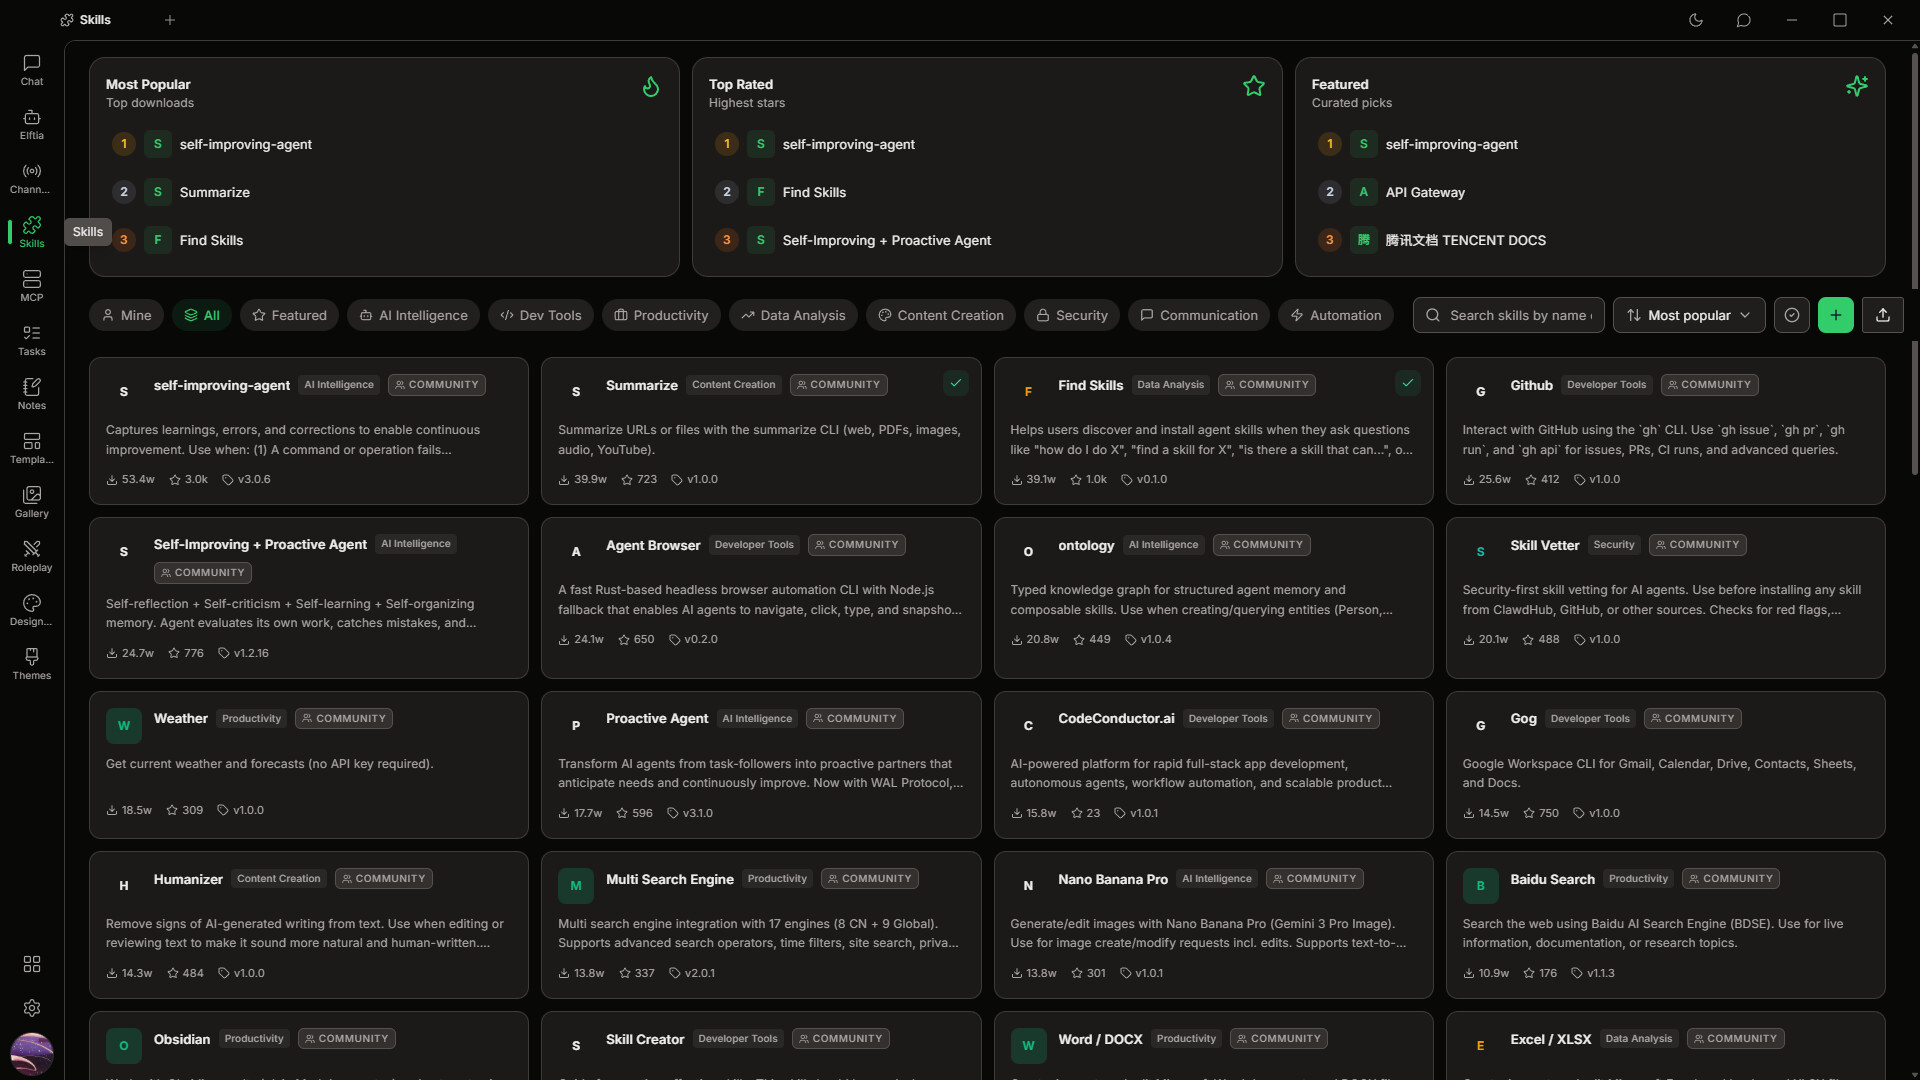
Task: Select the Featured filter tab
Action: click(x=289, y=315)
